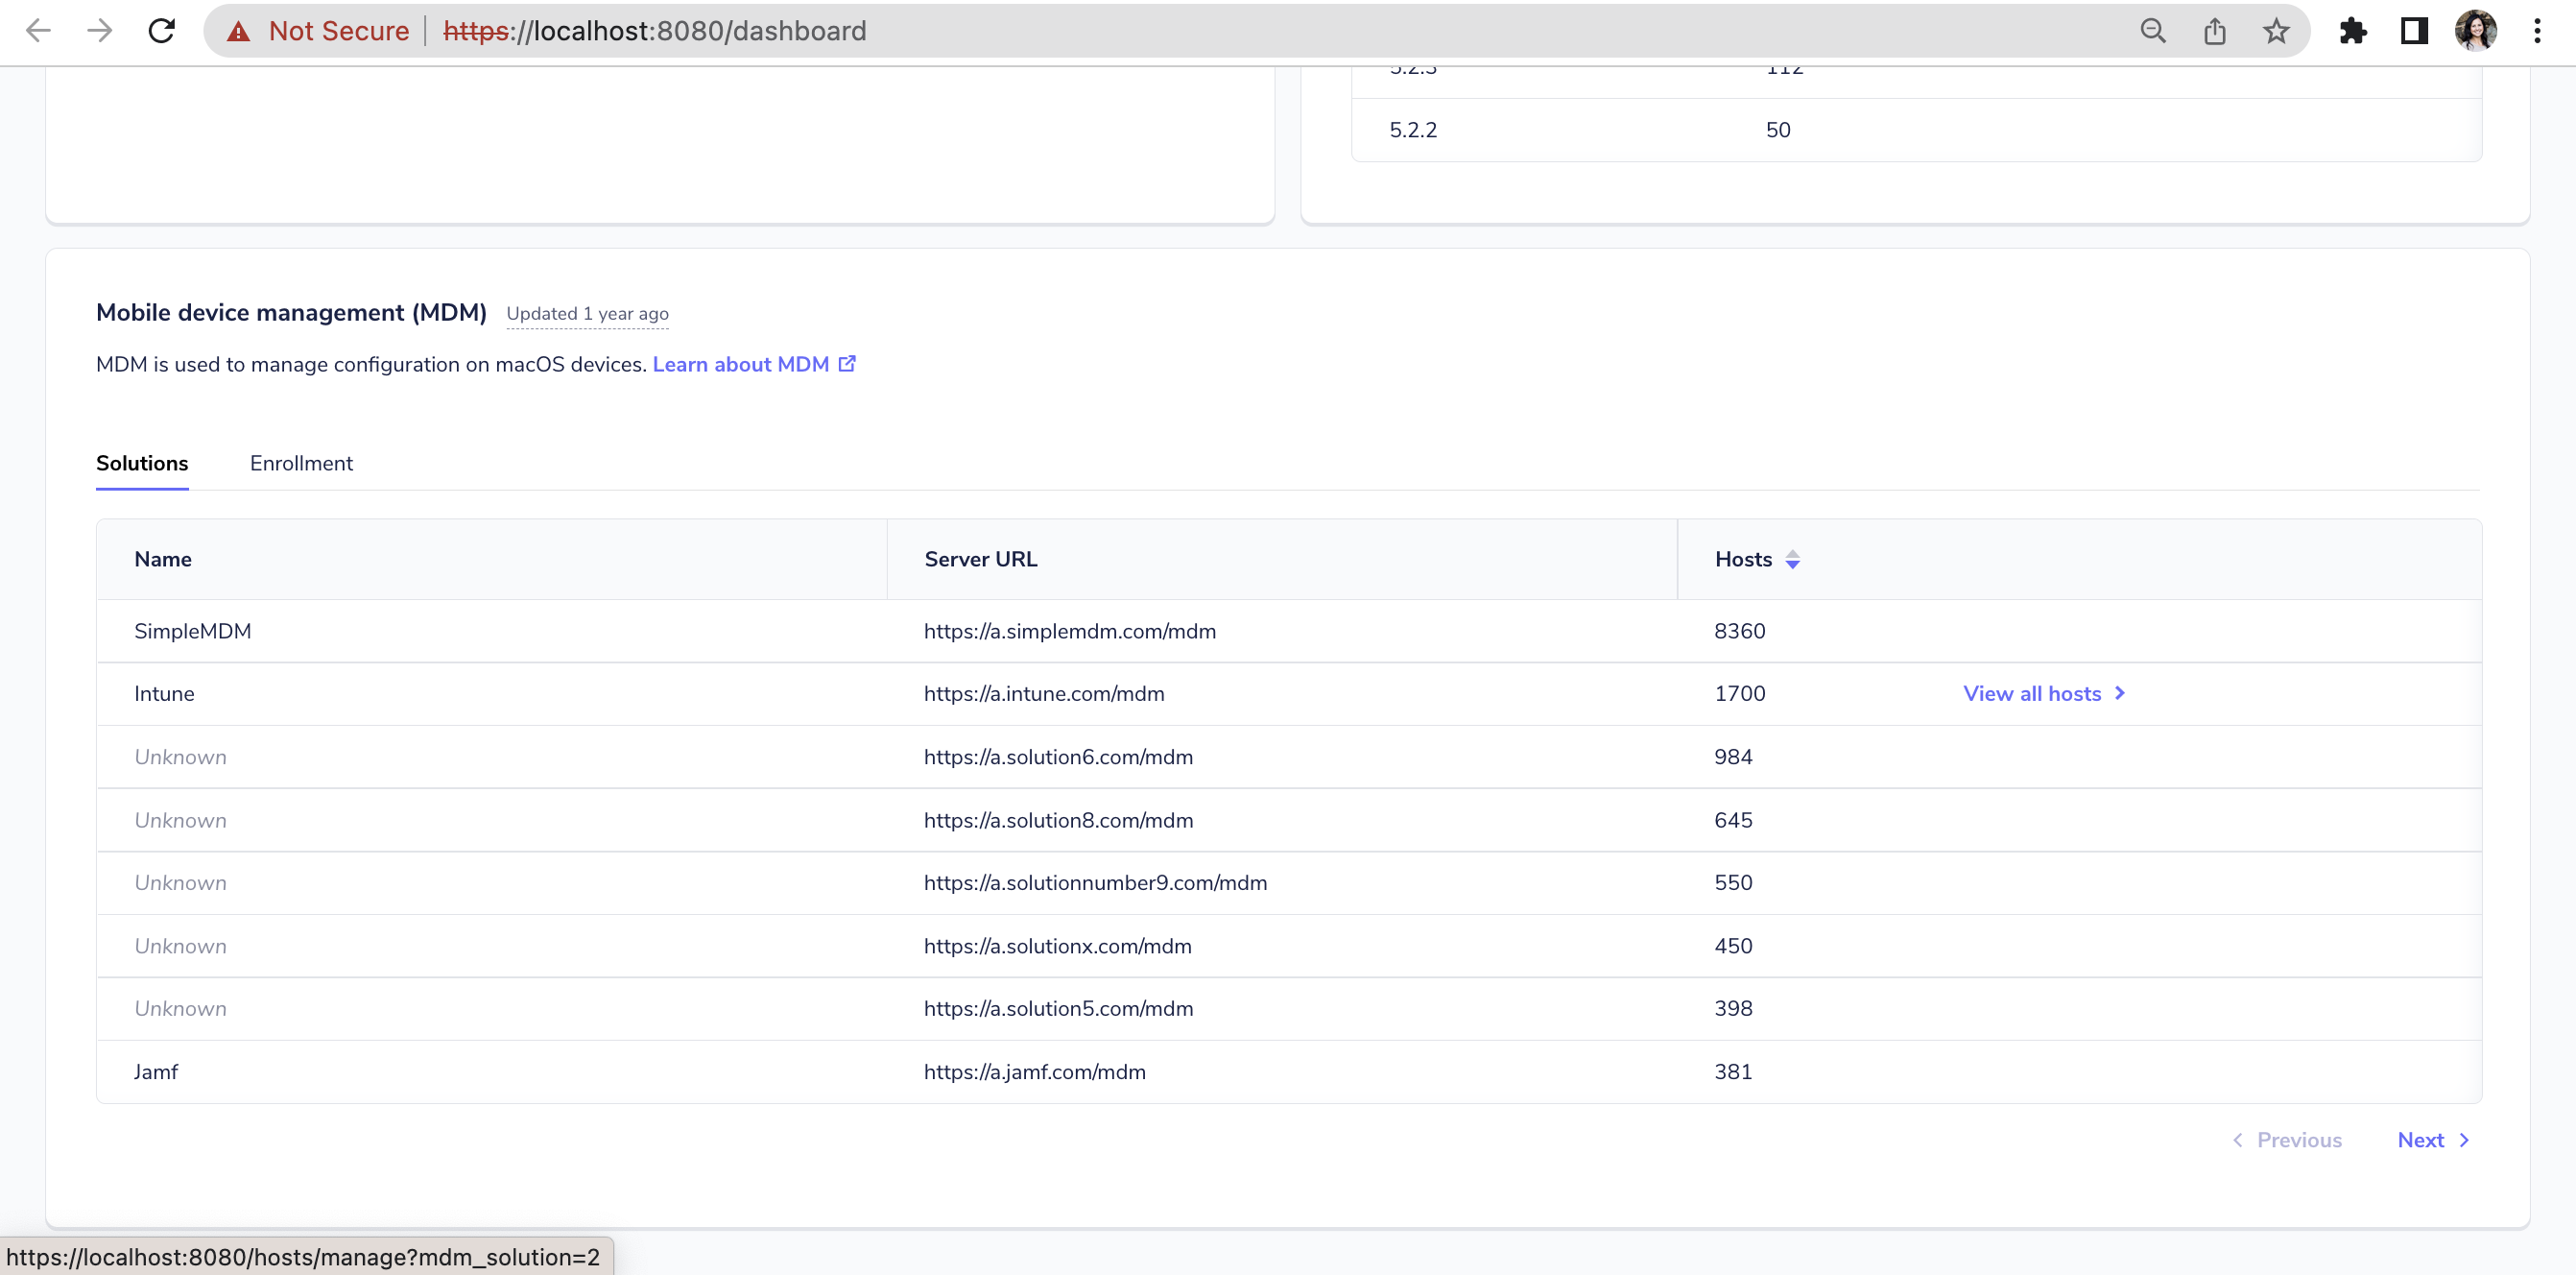The height and width of the screenshot is (1275, 2576).
Task: Click the Not Secure warning icon
Action: [238, 31]
